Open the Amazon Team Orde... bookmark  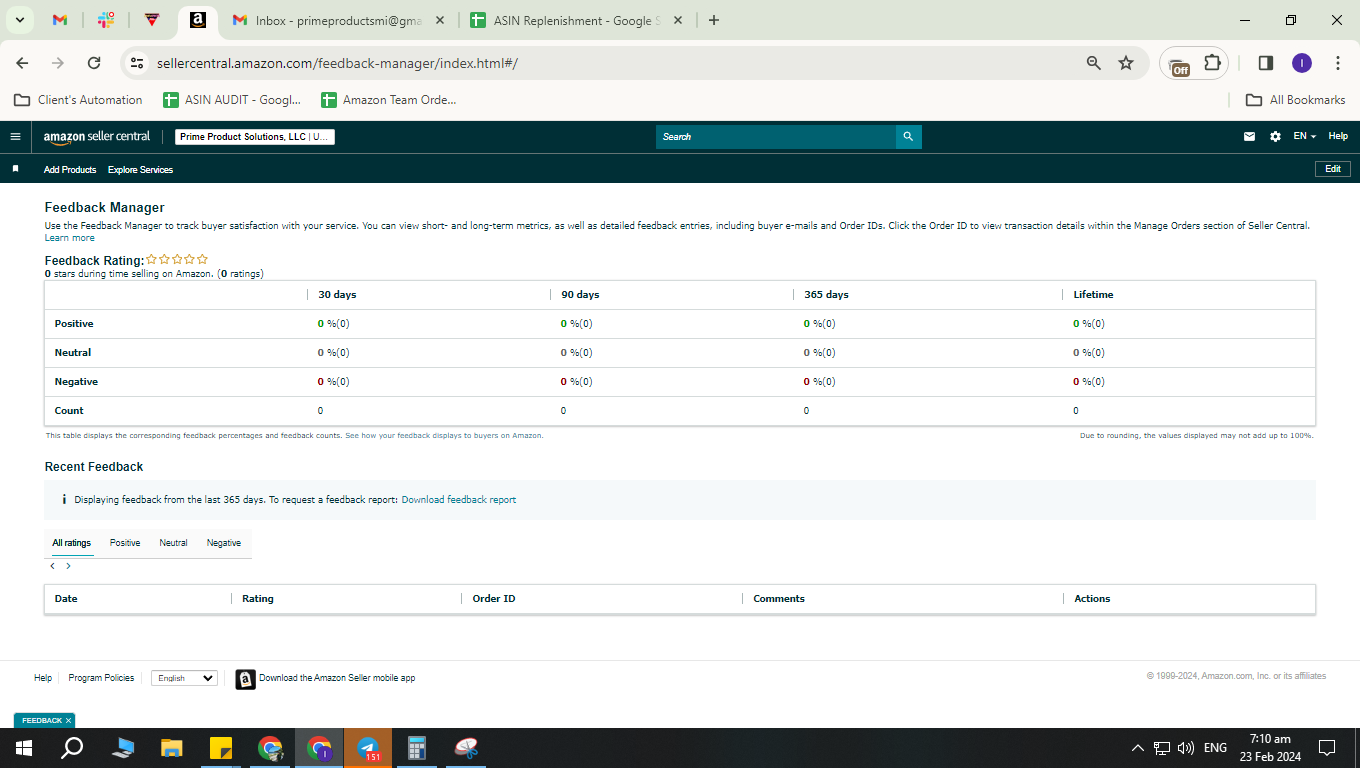[x=389, y=100]
